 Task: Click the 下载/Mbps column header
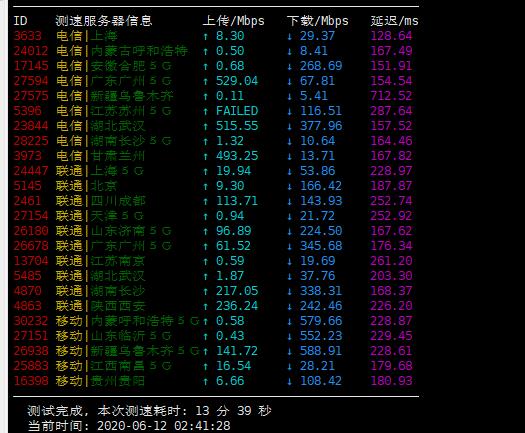click(x=317, y=21)
